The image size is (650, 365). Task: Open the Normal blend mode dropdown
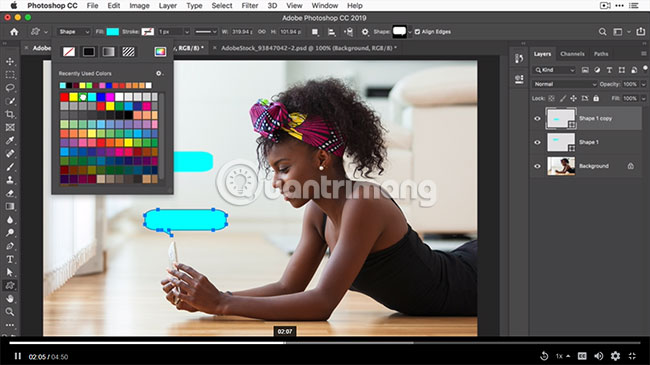pos(565,84)
